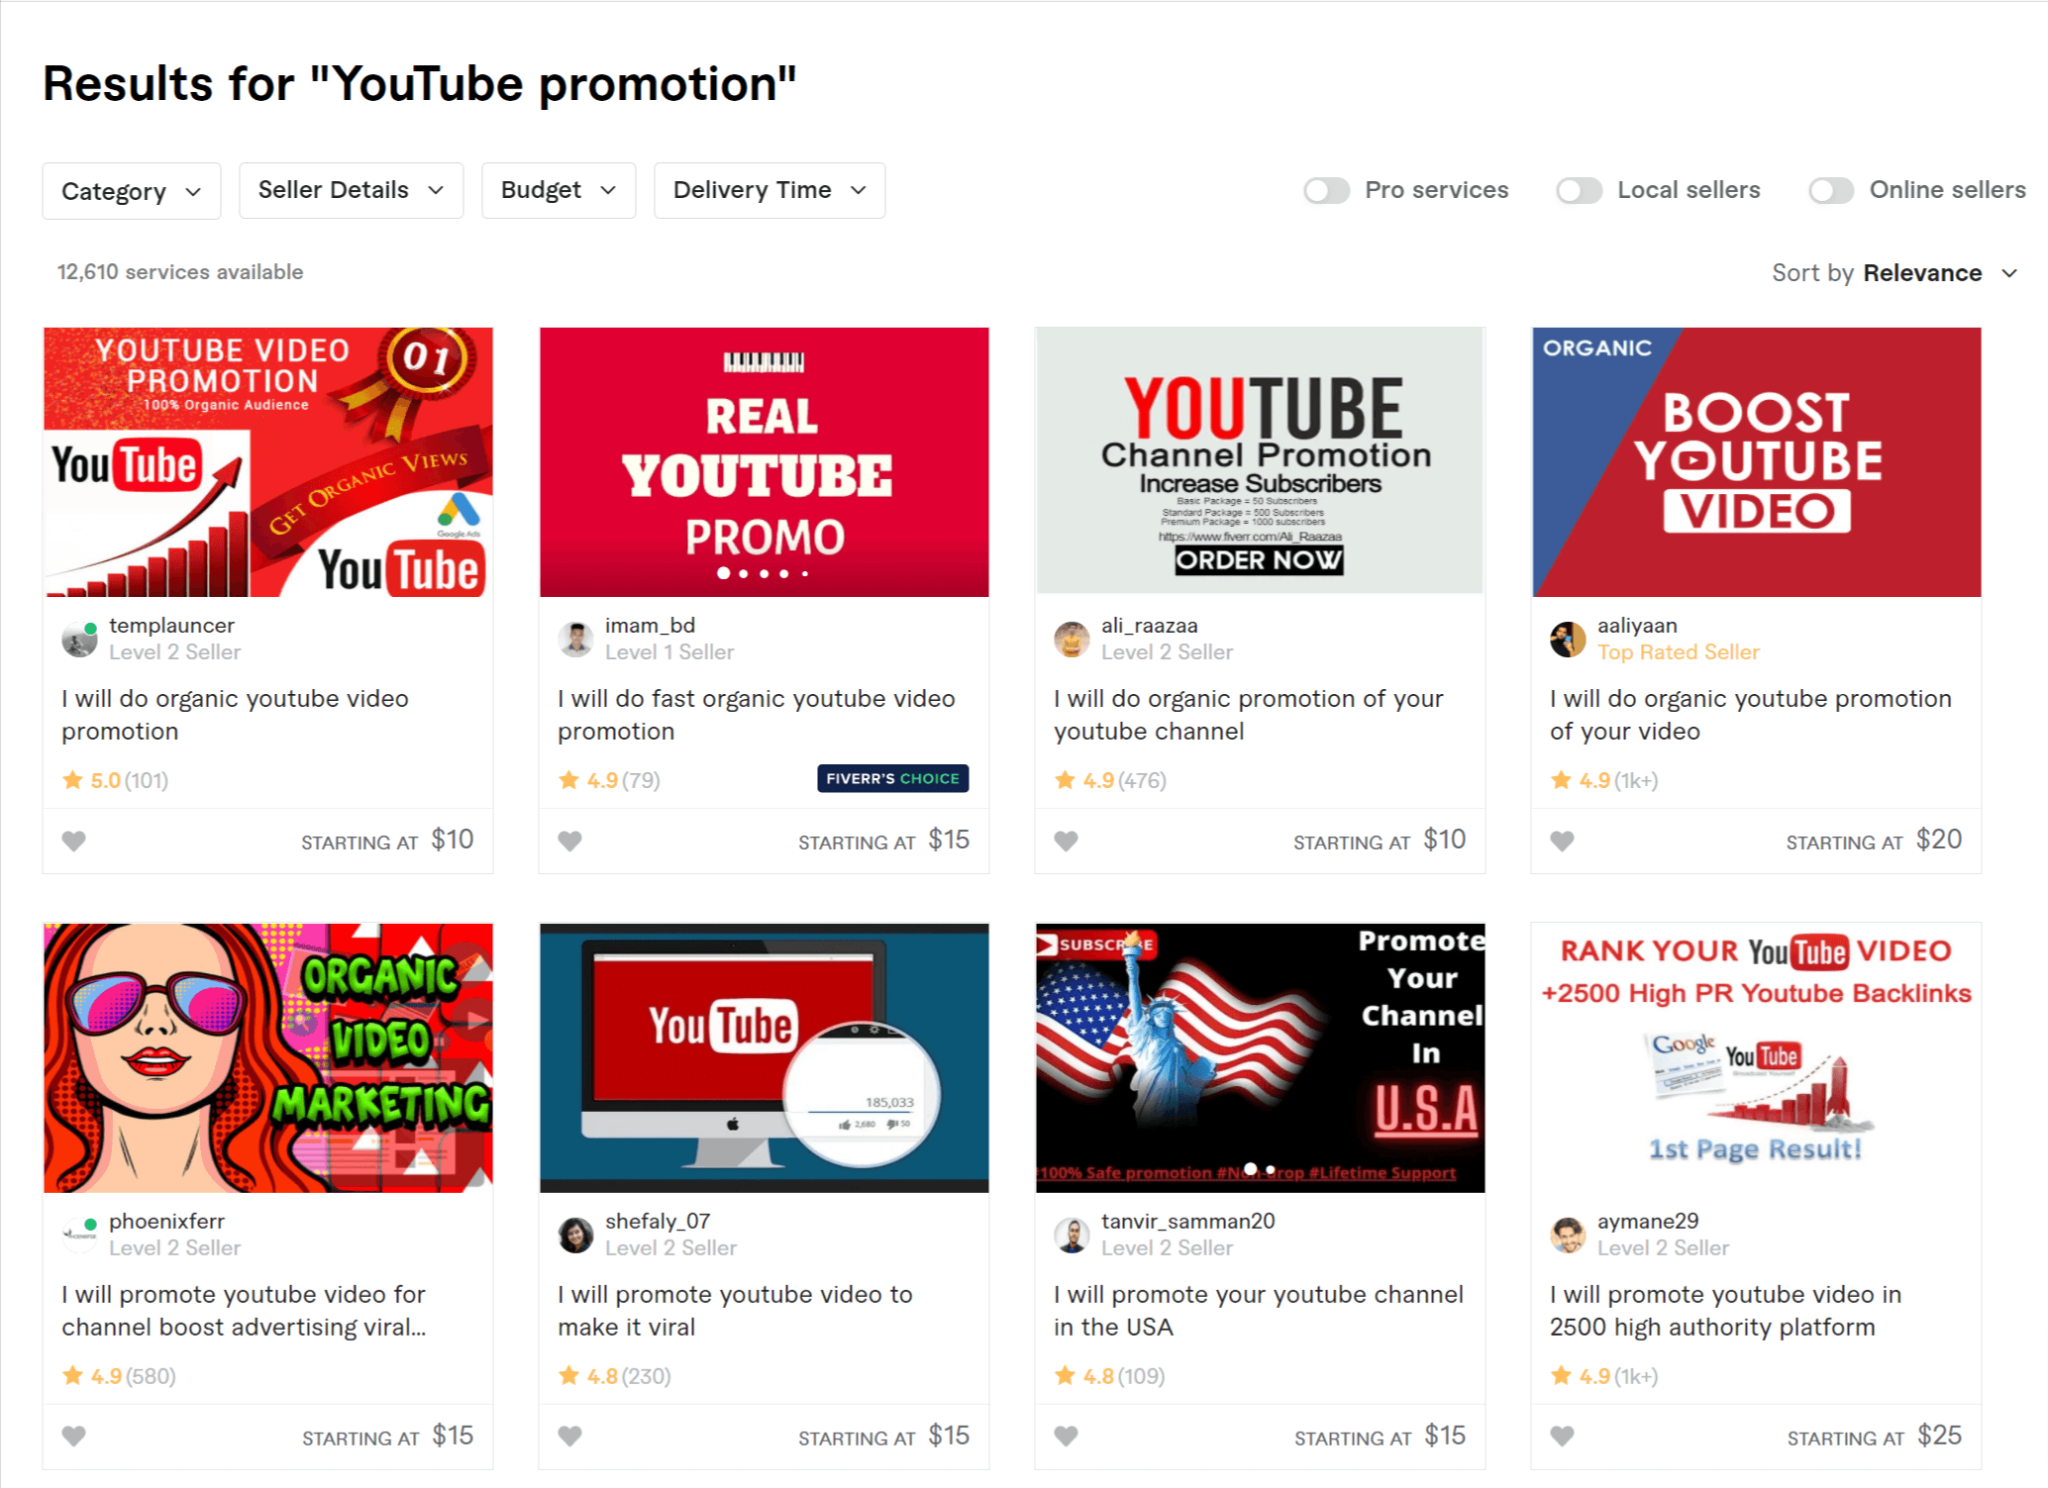2048x1488 pixels.
Task: Like aaliyaan's gig using the heart icon
Action: pos(1562,841)
